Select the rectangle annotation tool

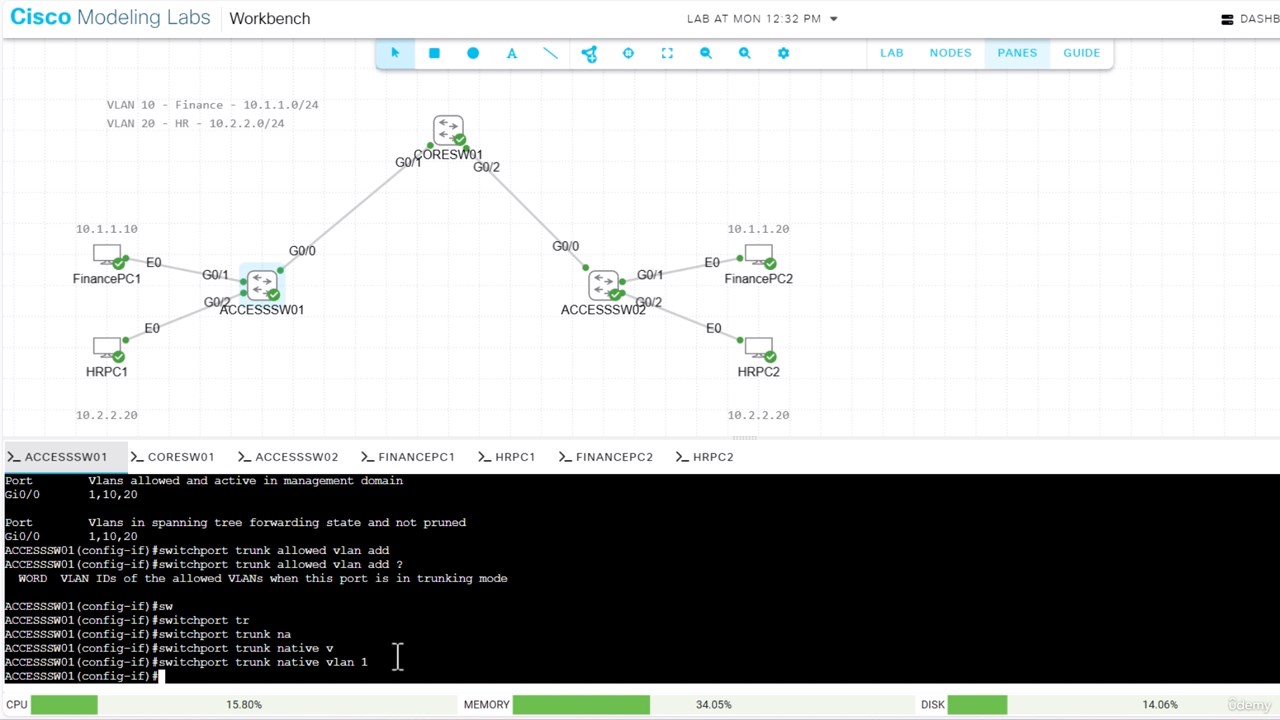click(x=434, y=53)
